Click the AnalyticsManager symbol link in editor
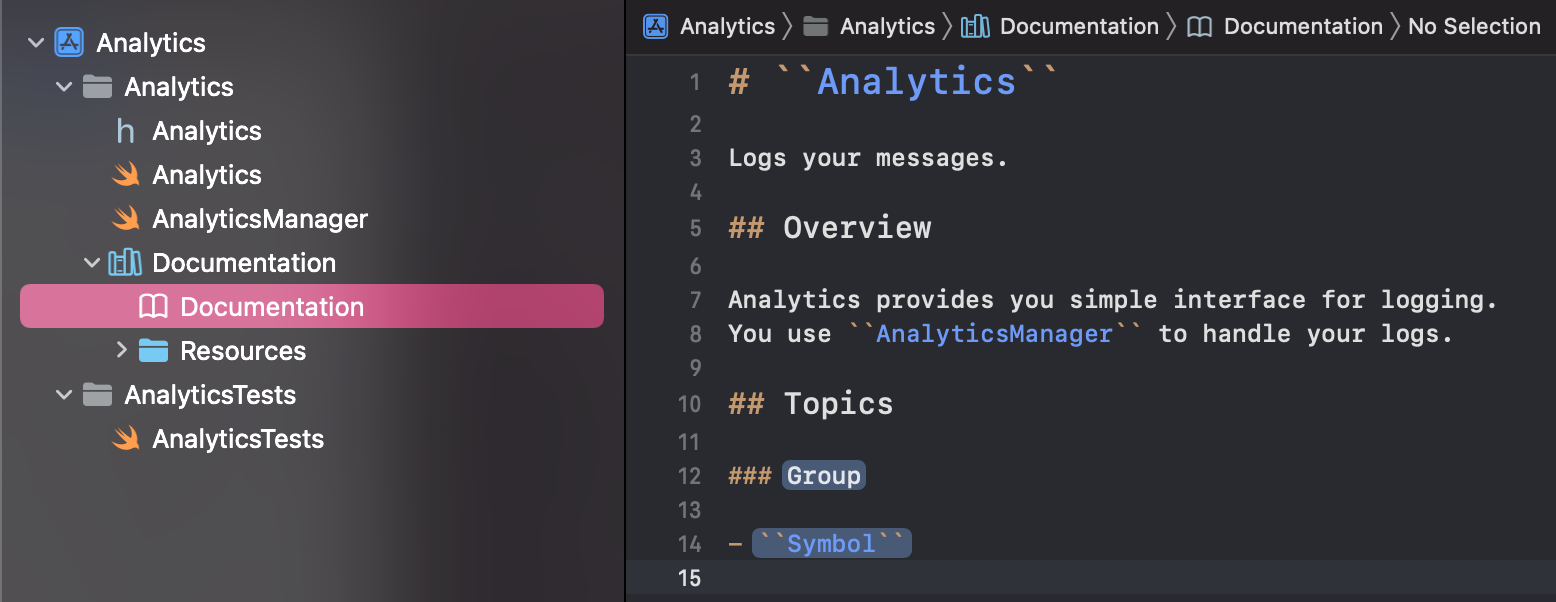Viewport: 1556px width, 602px height. point(994,333)
